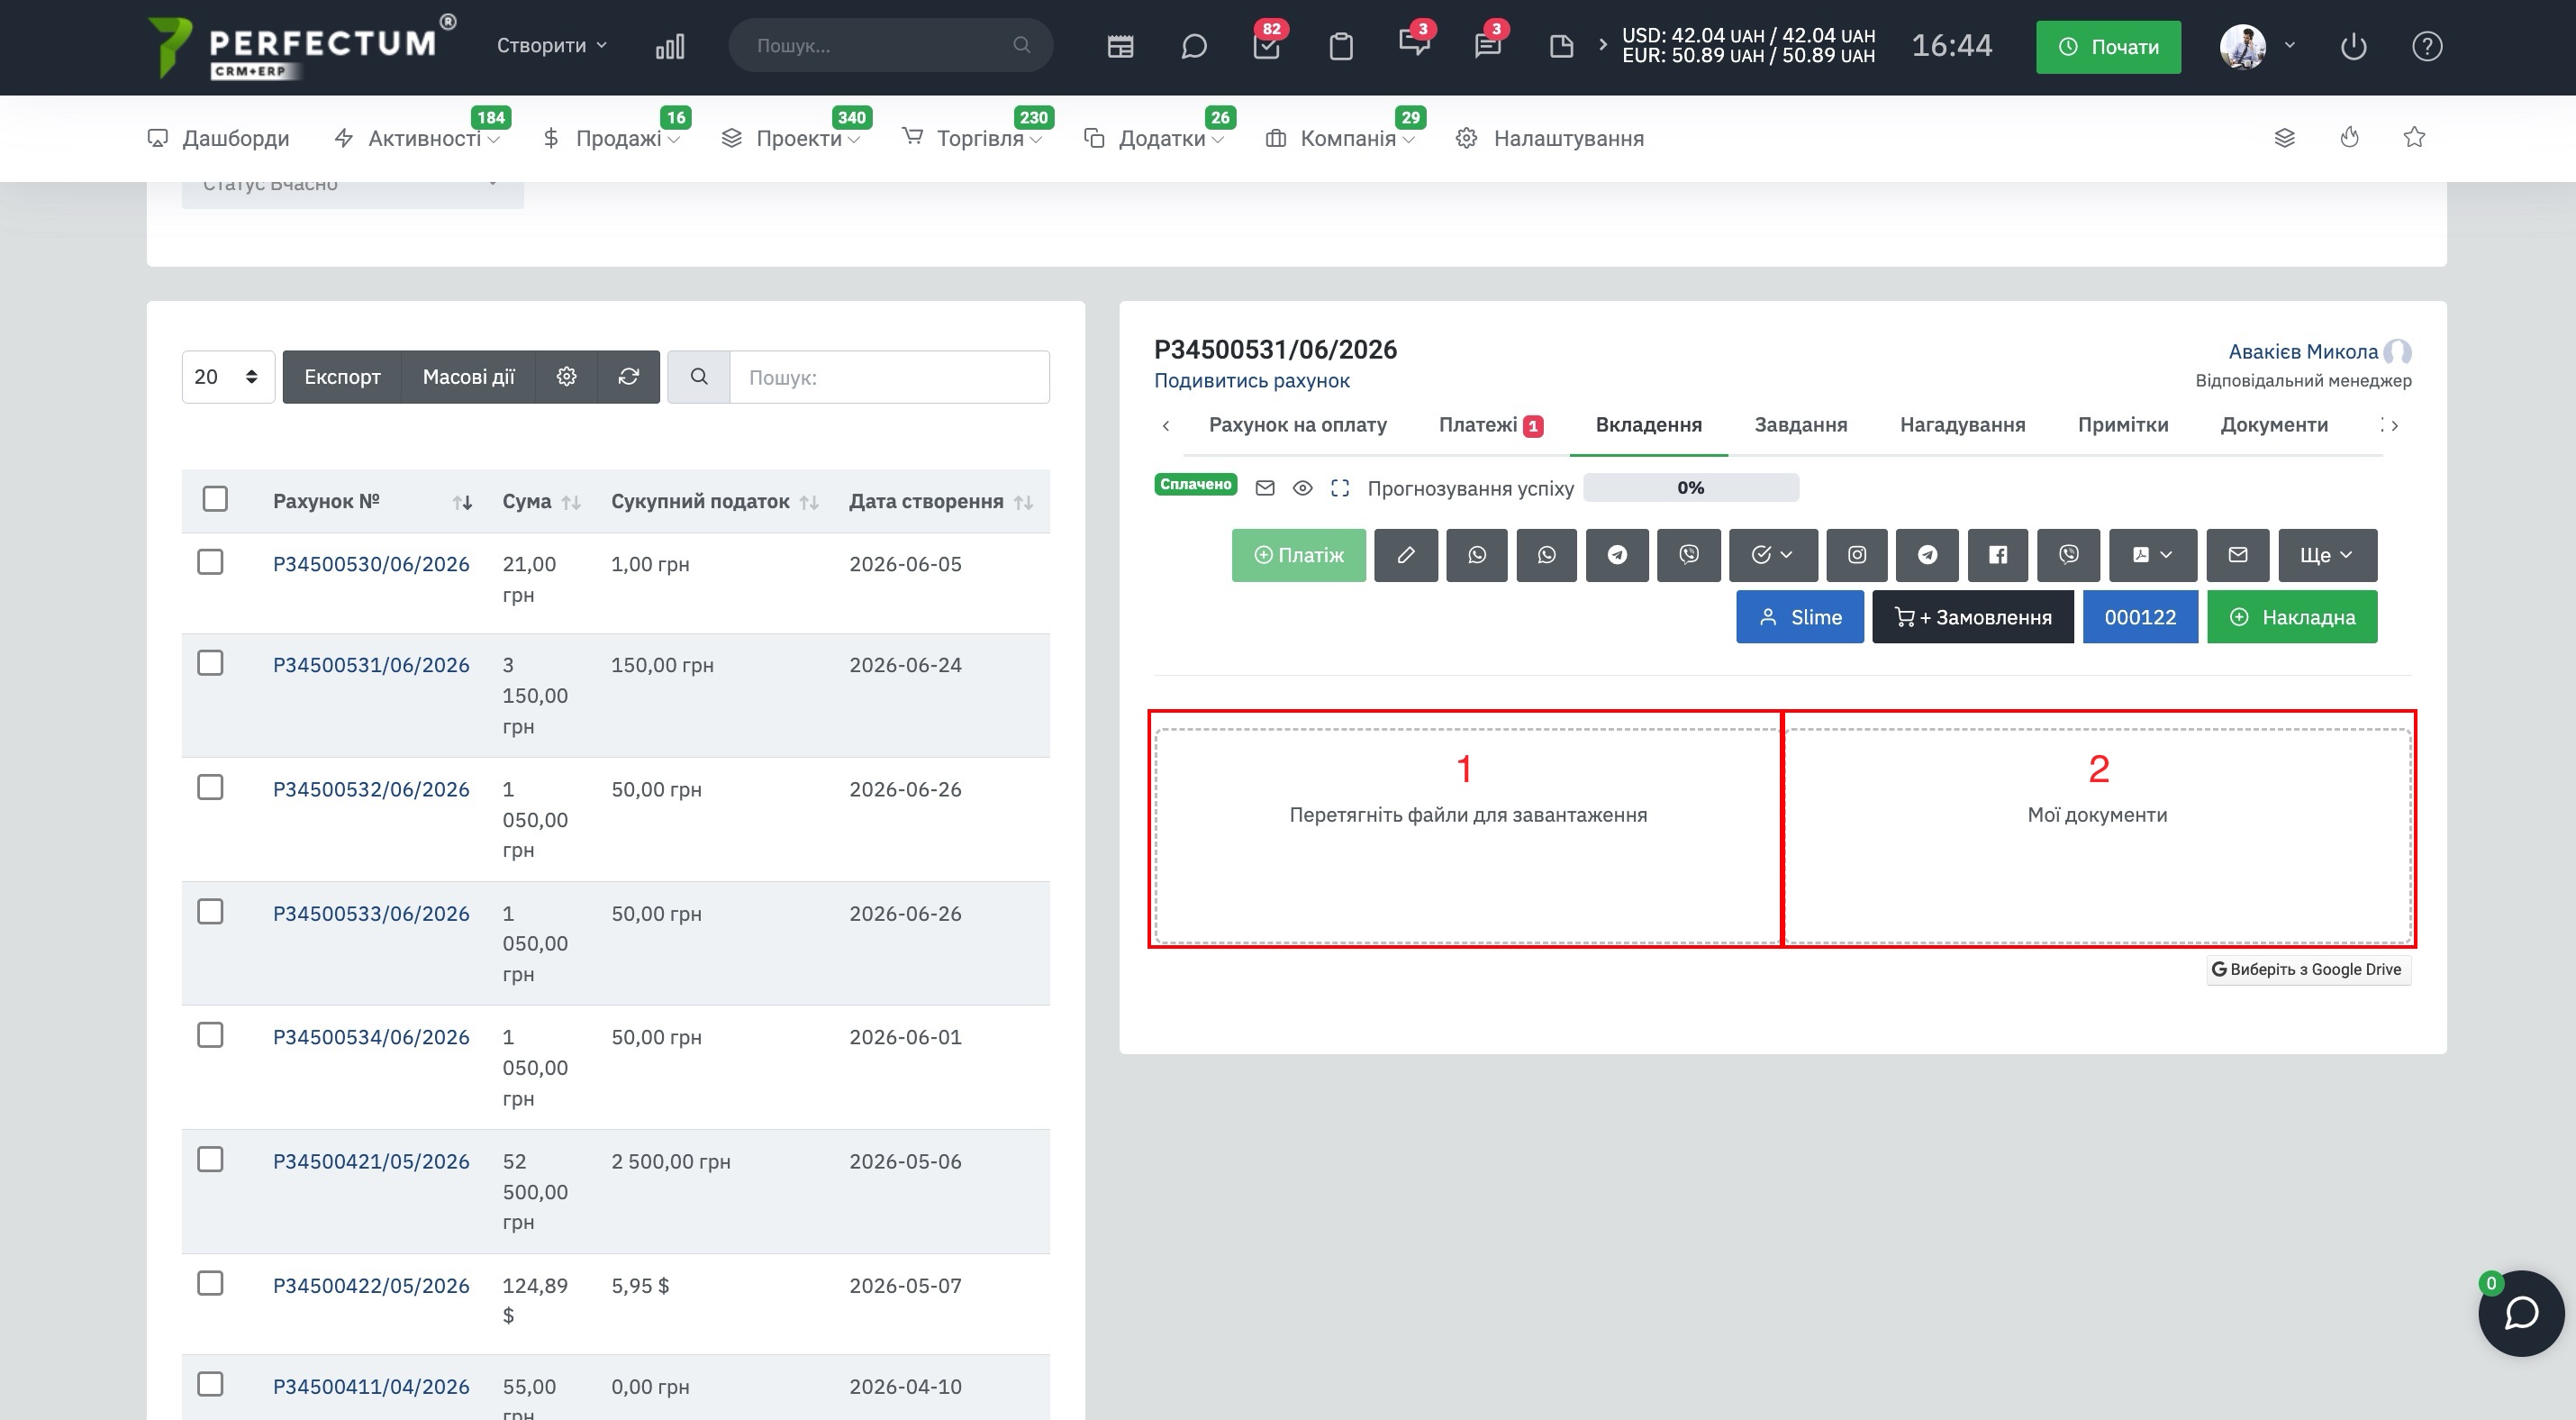The width and height of the screenshot is (2576, 1420).
Task: Click the magnifier icon beside table search field
Action: 699,376
